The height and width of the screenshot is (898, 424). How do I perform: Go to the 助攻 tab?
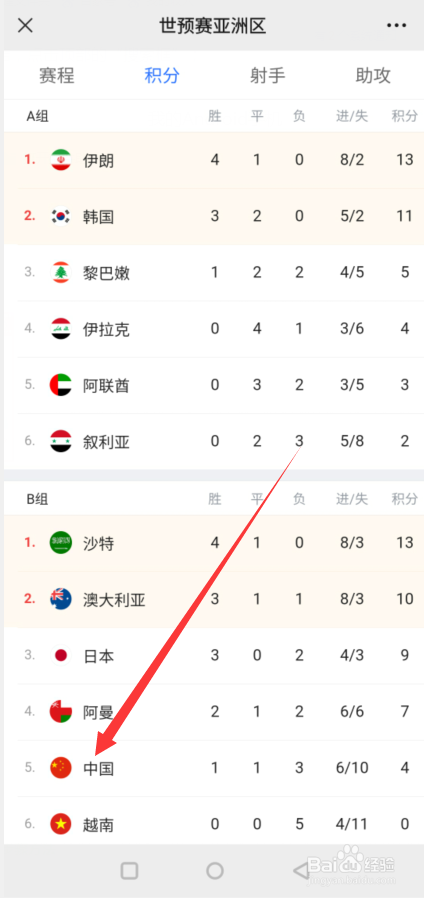[x=373, y=76]
